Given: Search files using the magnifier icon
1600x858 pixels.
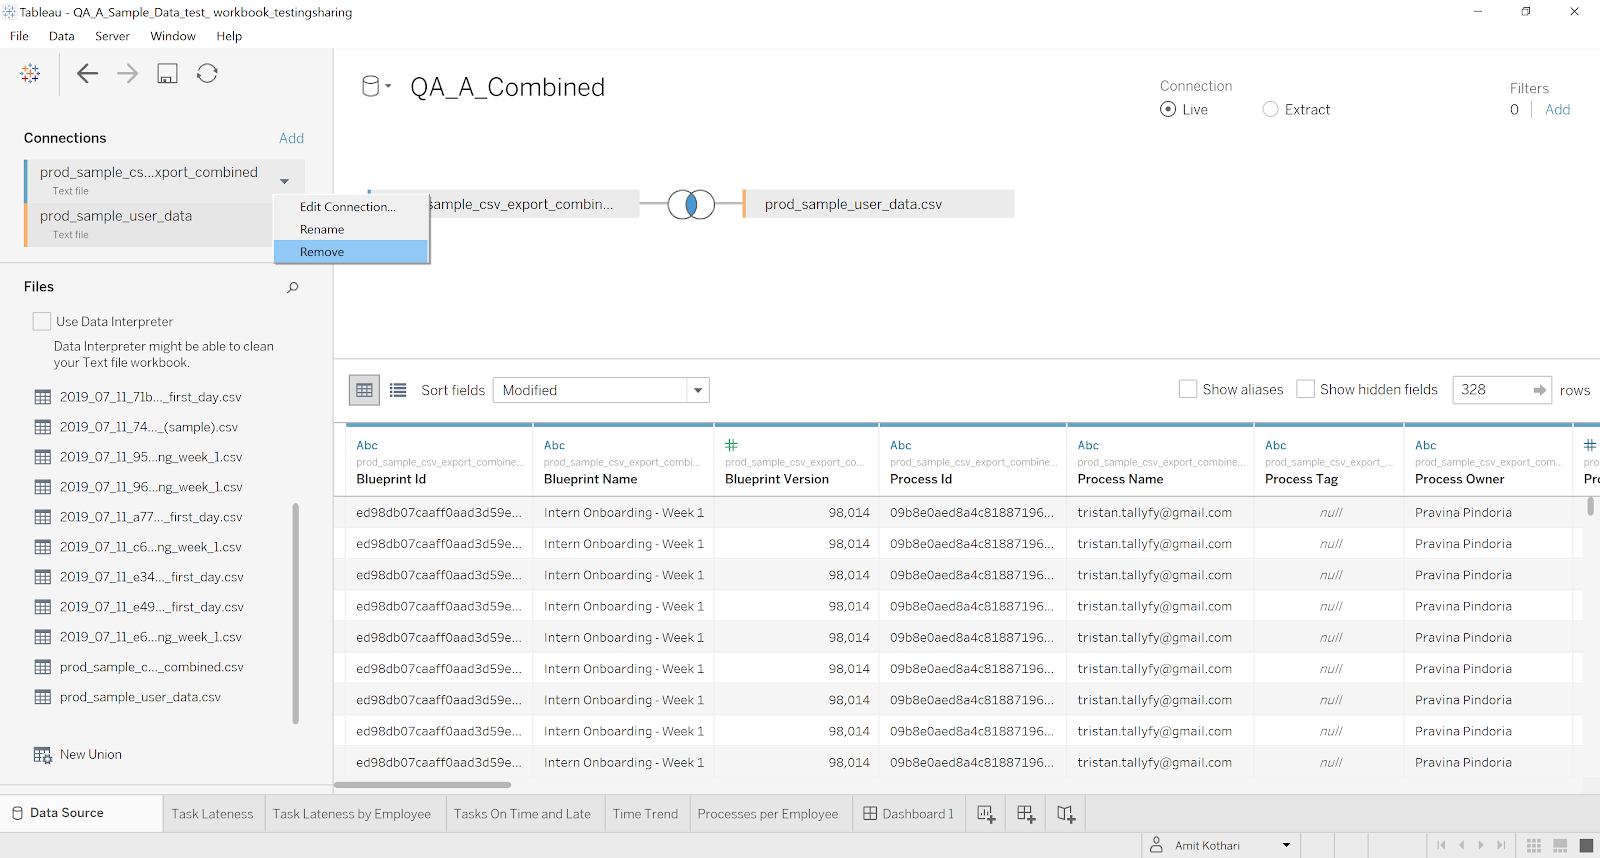Looking at the screenshot, I should 293,287.
